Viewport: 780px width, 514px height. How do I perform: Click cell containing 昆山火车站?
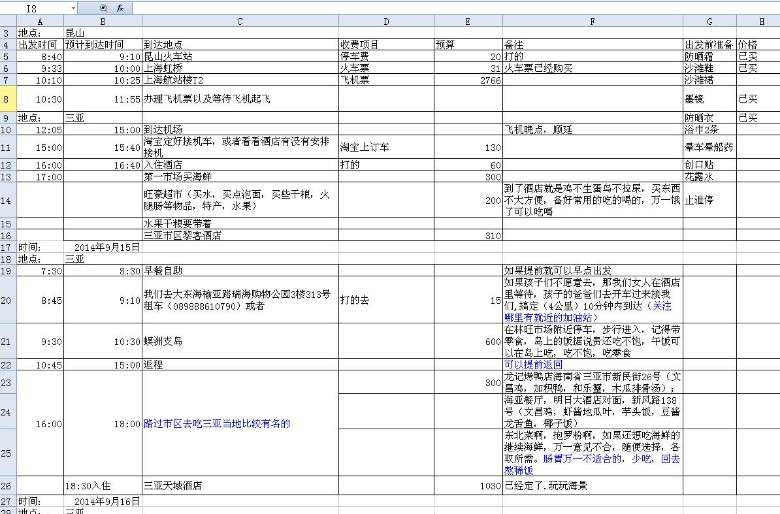[x=240, y=56]
